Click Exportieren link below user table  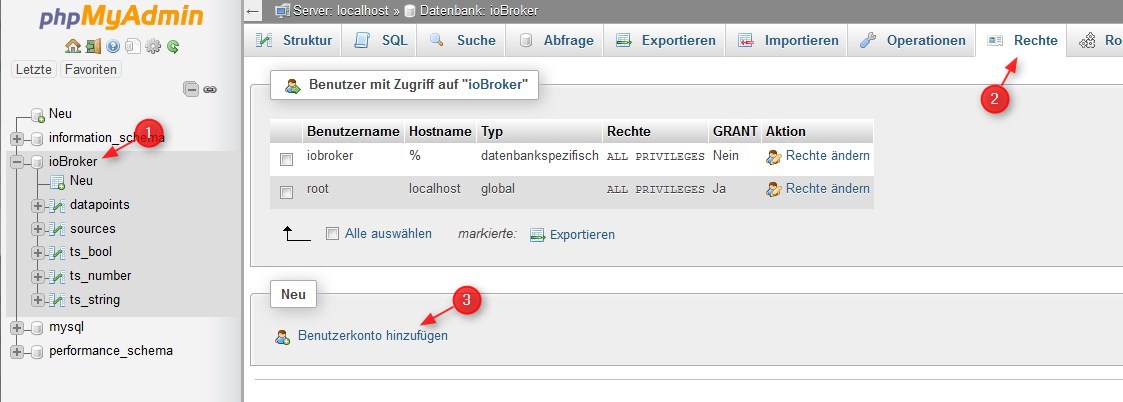click(x=582, y=235)
